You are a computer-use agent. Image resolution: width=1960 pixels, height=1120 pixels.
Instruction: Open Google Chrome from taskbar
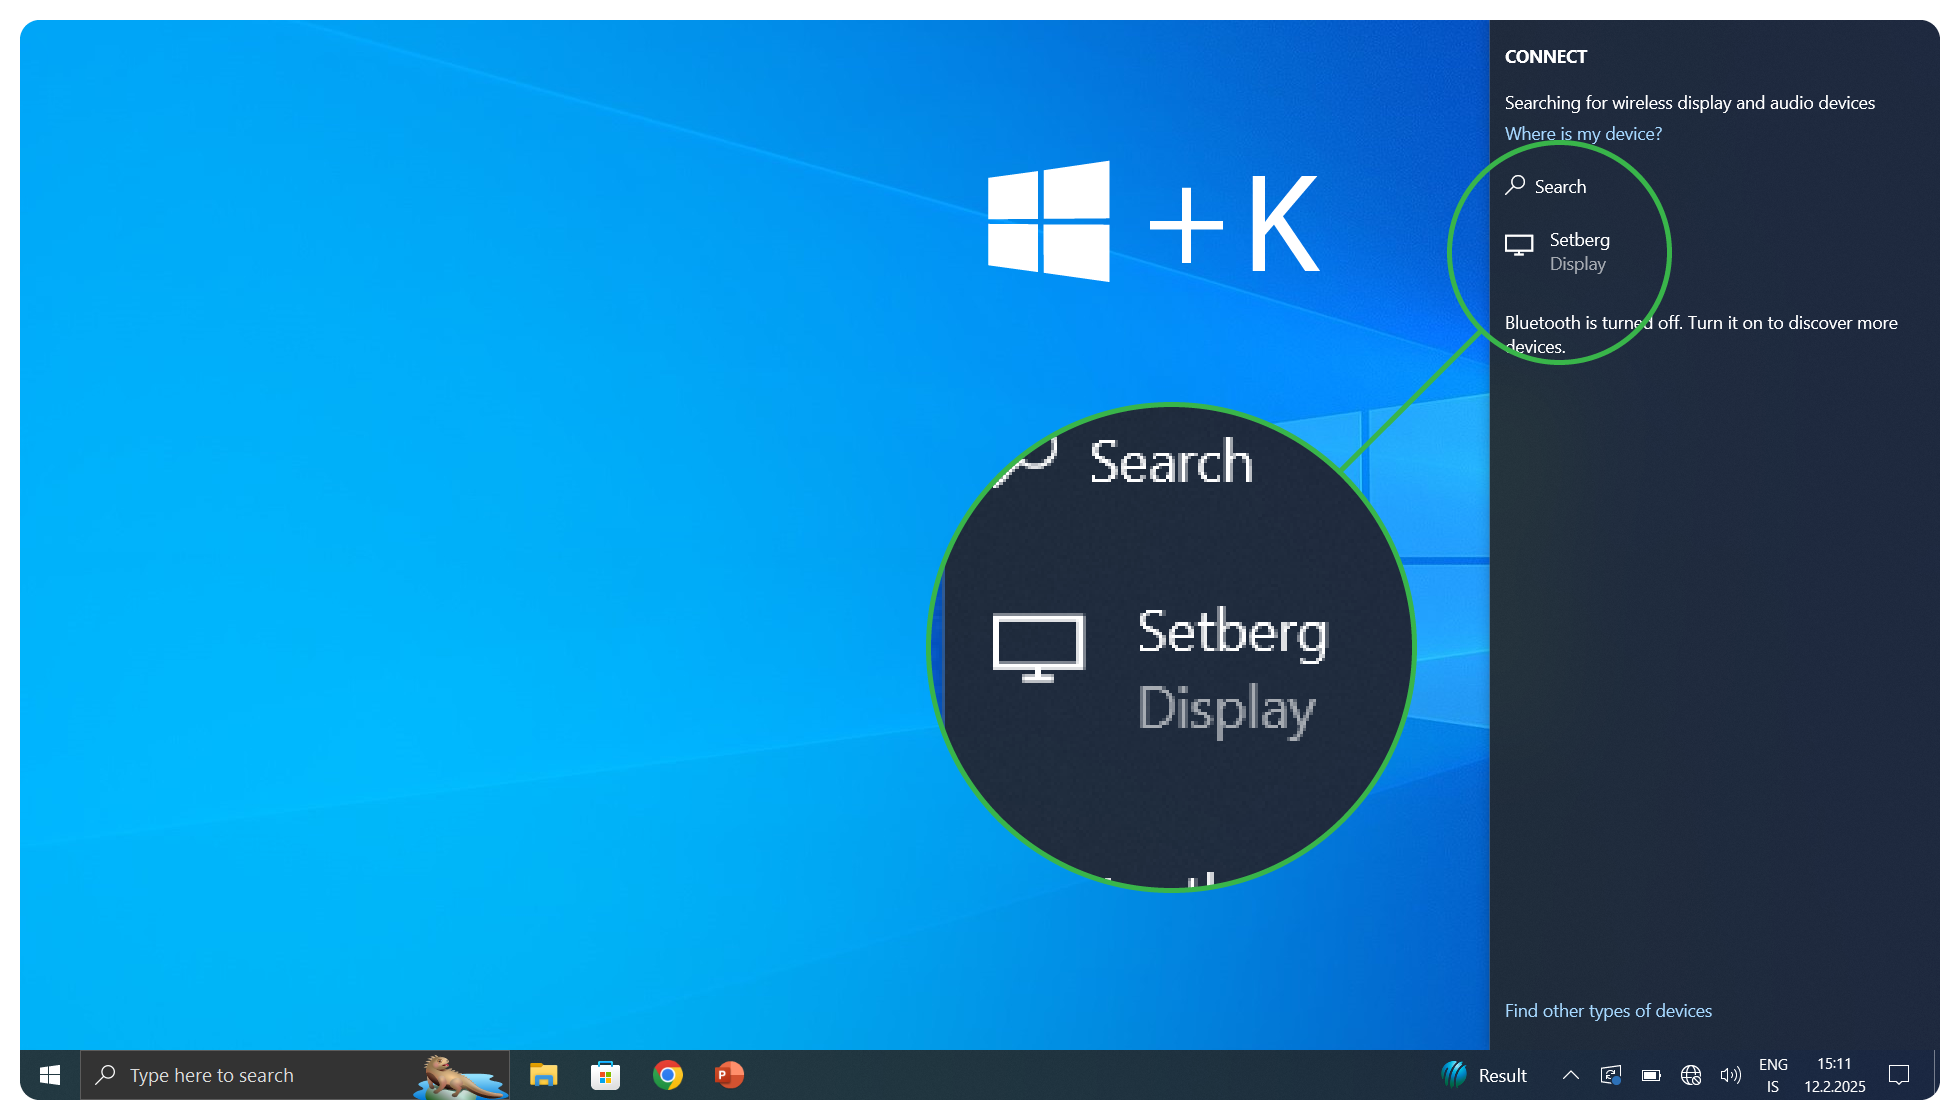[x=668, y=1075]
